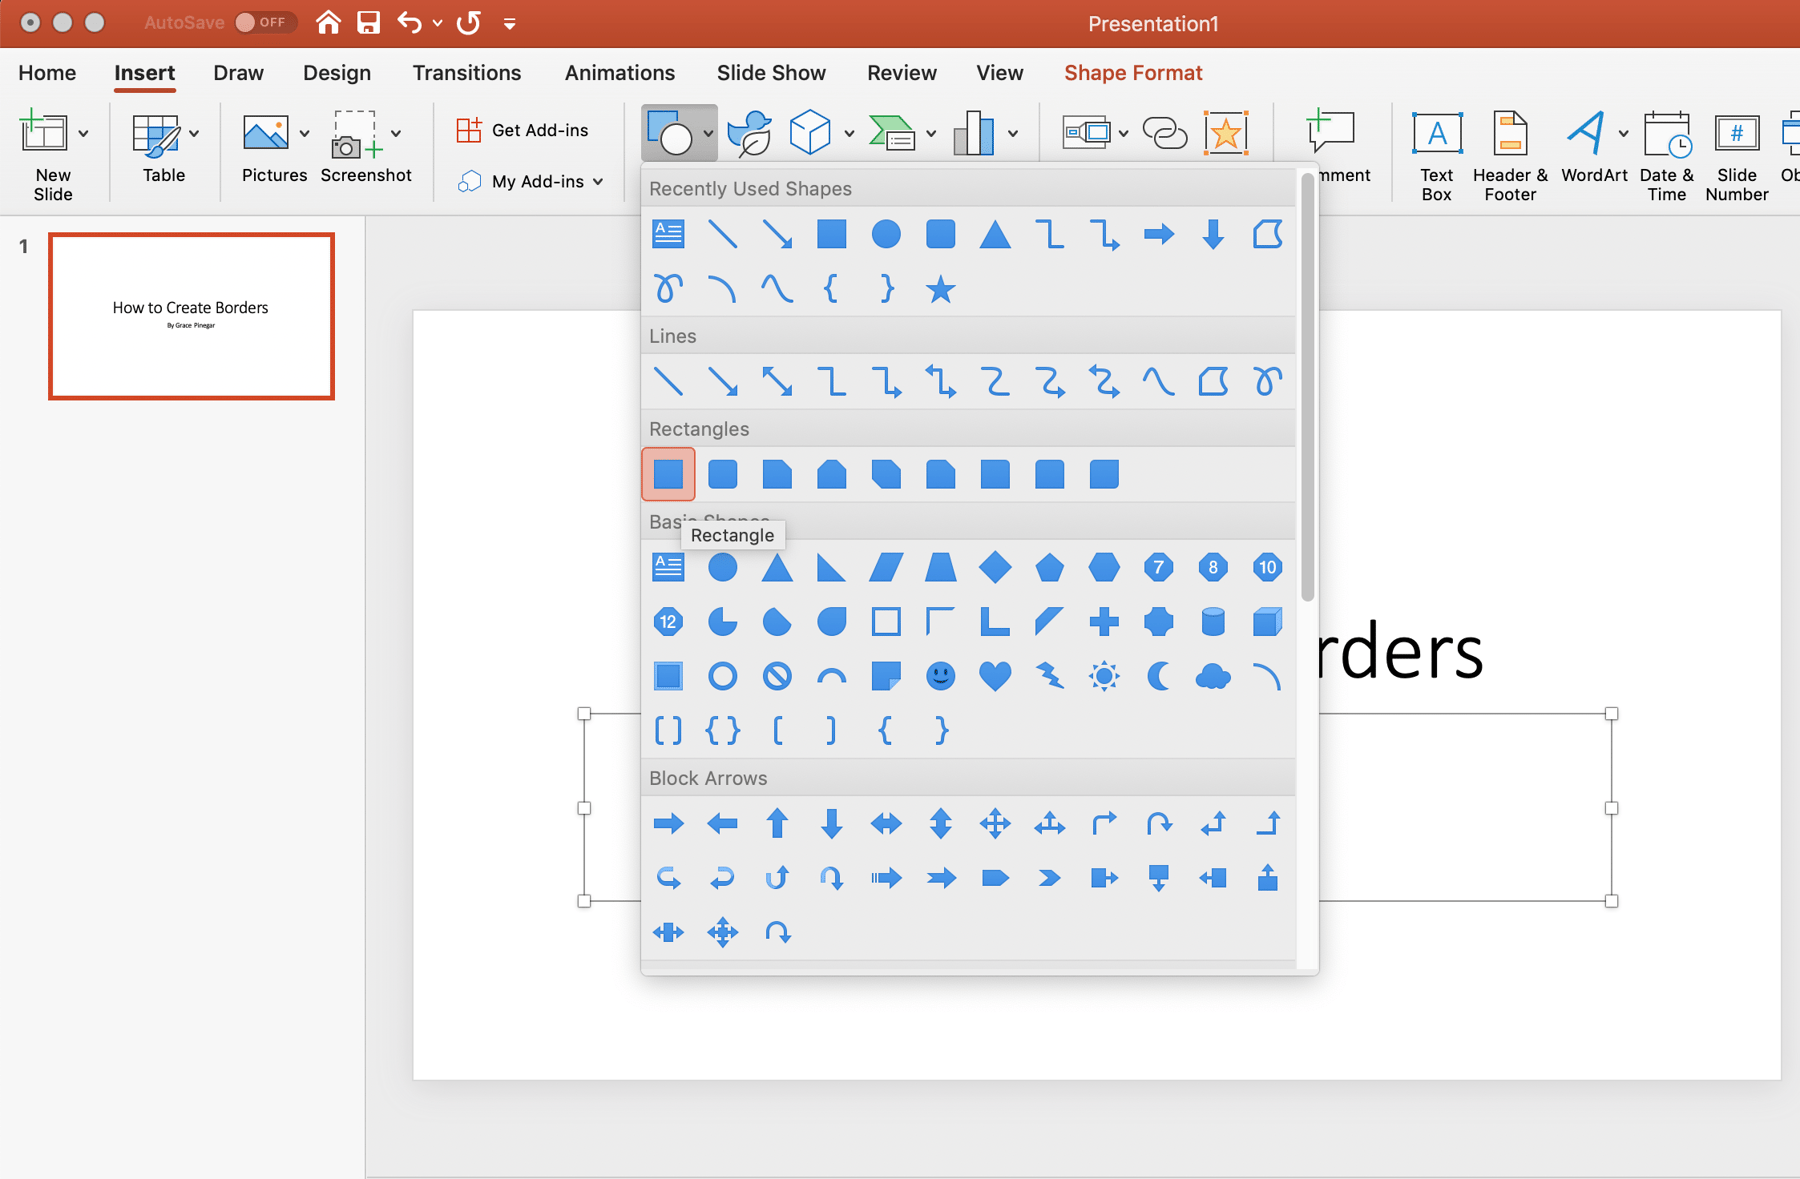Insert Date & Time
The width and height of the screenshot is (1800, 1179).
point(1667,152)
